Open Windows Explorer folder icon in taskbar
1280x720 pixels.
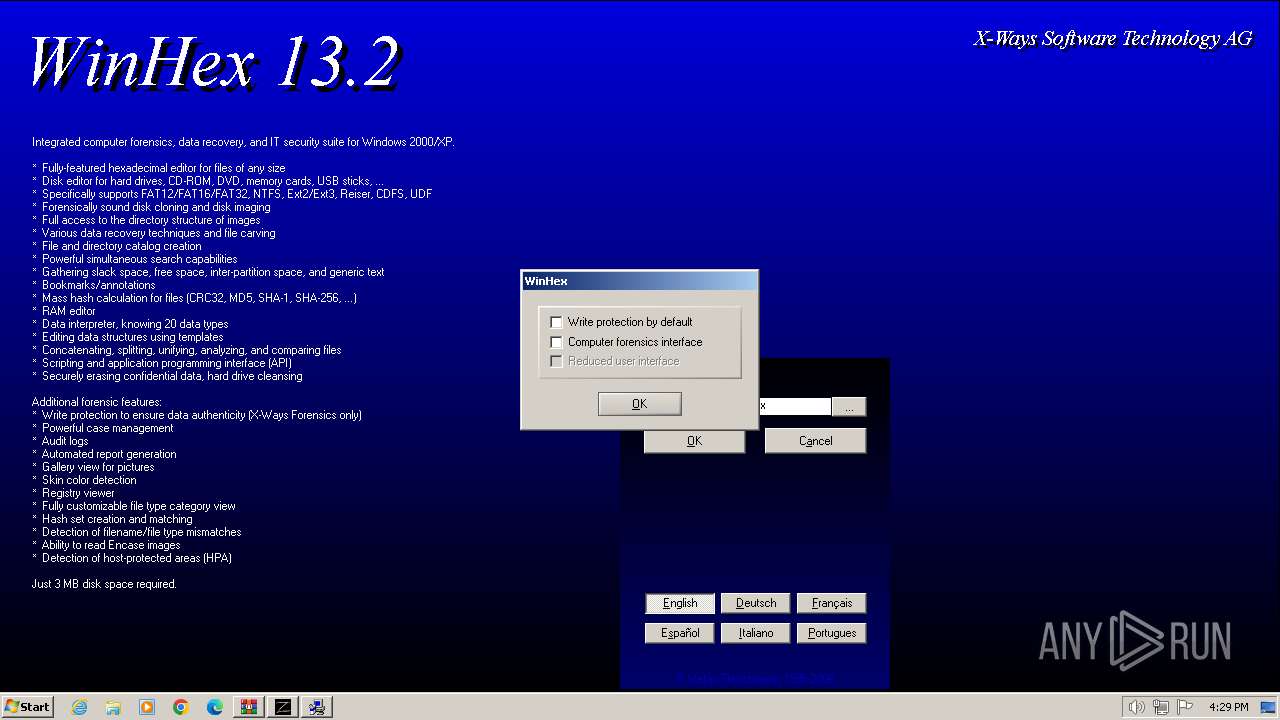[113, 707]
